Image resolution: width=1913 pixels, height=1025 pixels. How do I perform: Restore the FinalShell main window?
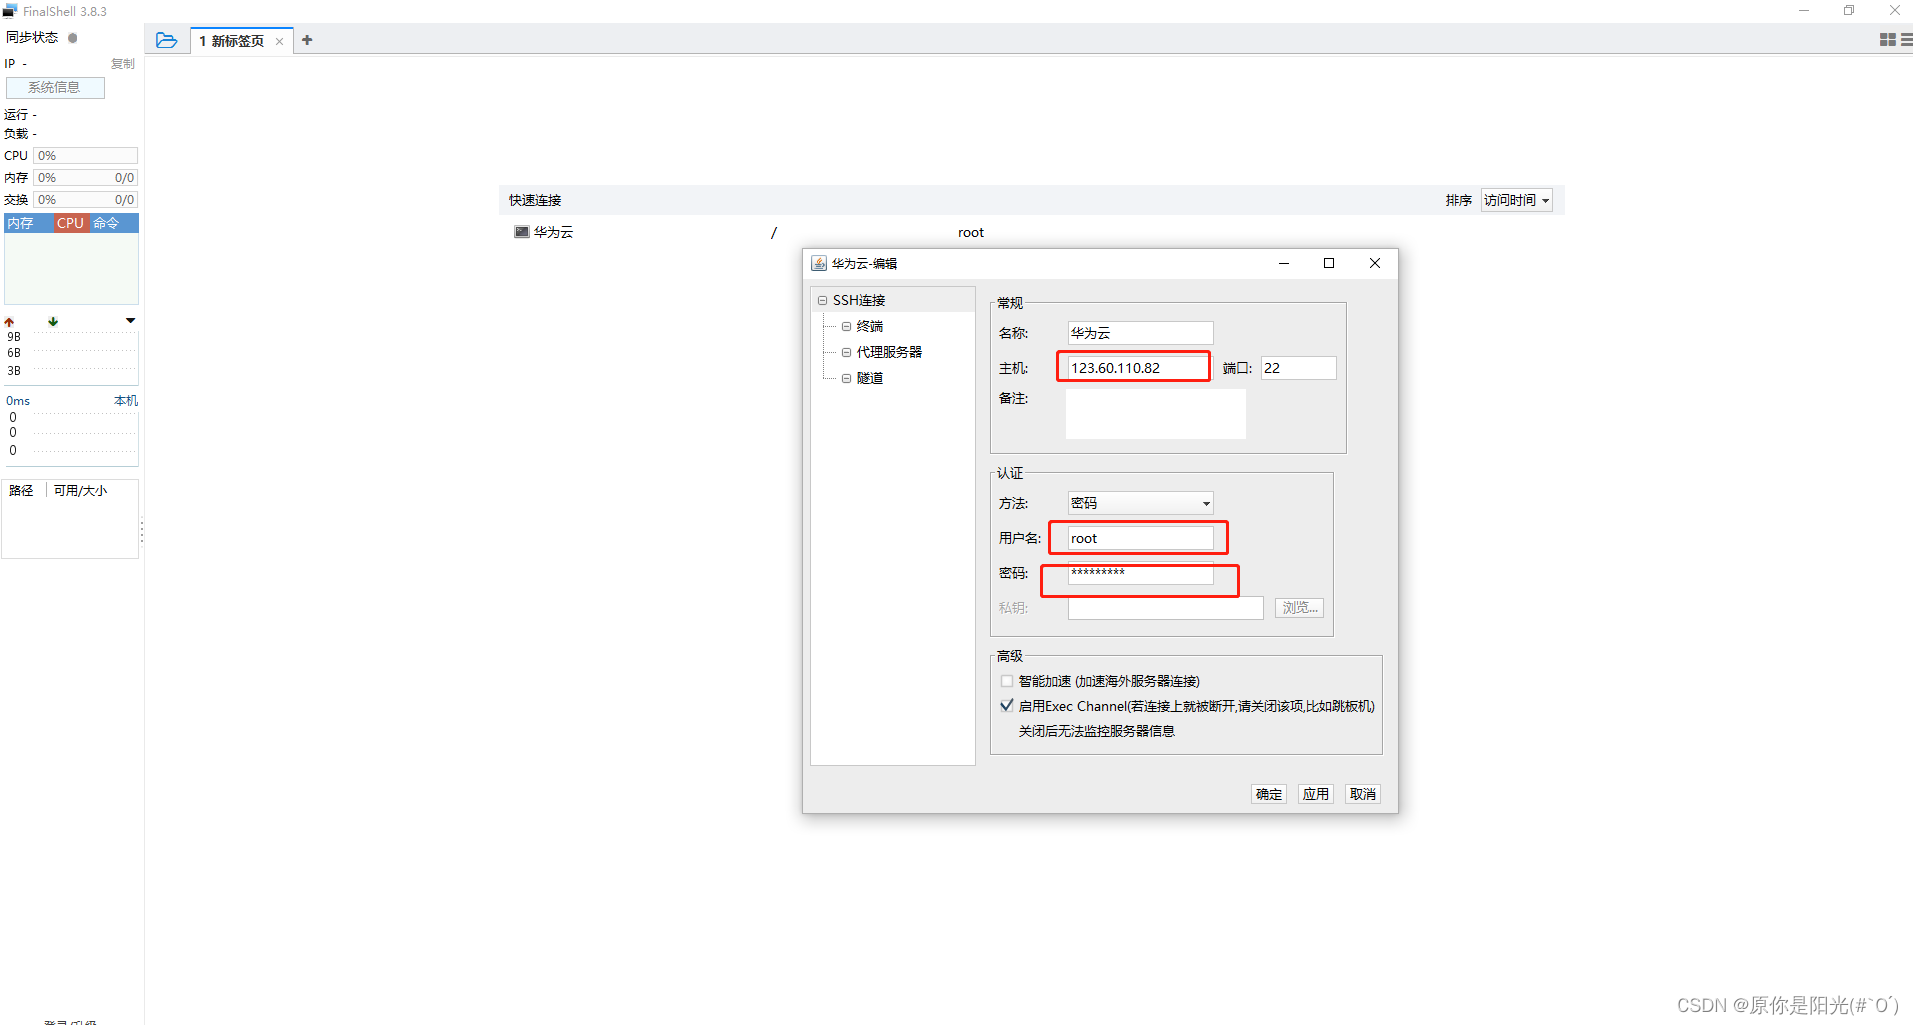pos(1849,11)
